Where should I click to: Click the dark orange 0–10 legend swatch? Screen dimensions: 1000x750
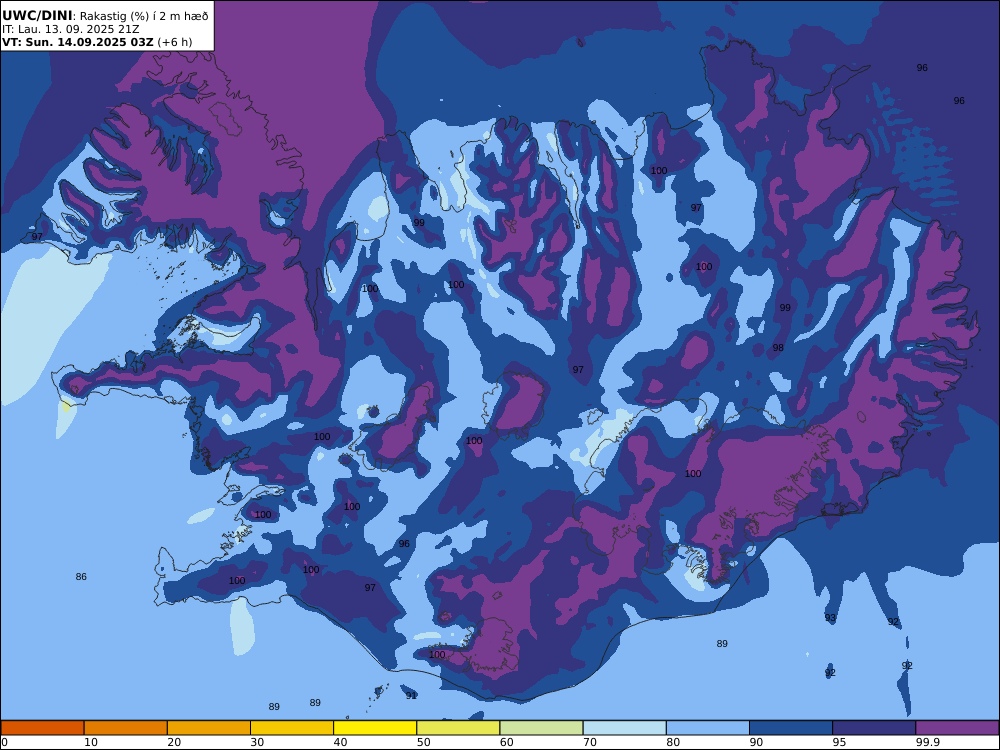[43, 728]
